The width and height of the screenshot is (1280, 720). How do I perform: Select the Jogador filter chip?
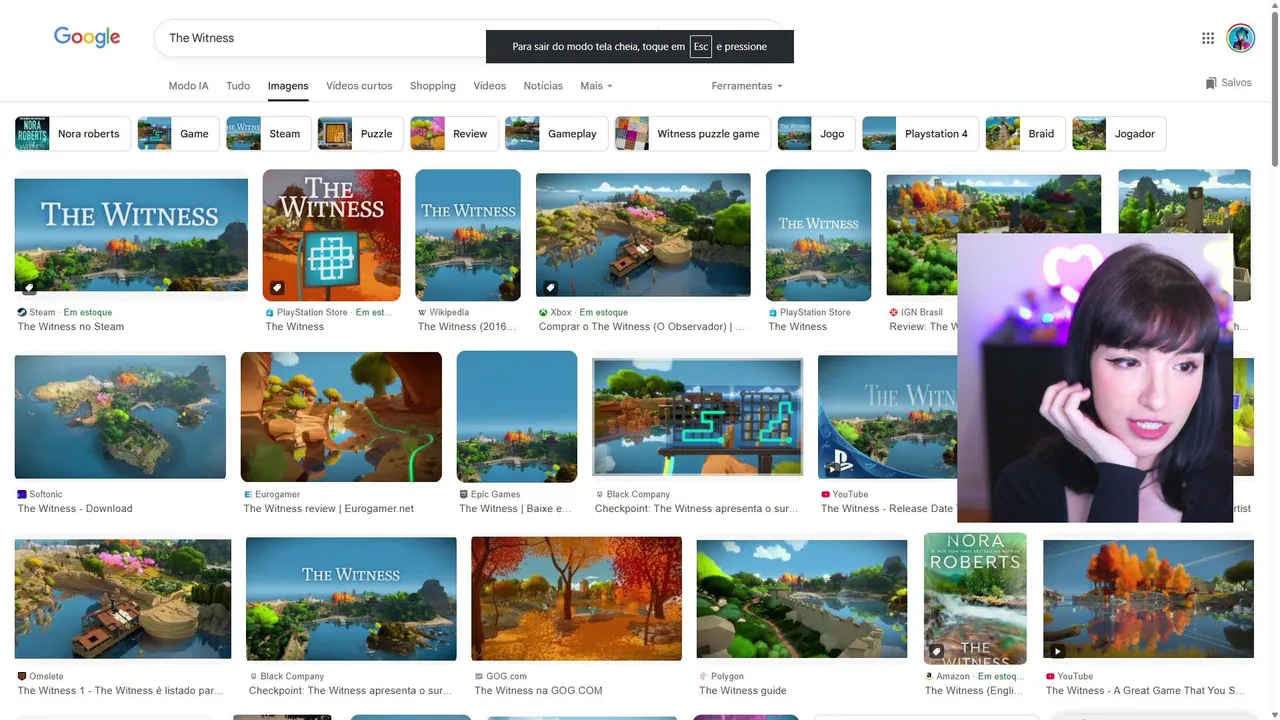click(x=1119, y=133)
